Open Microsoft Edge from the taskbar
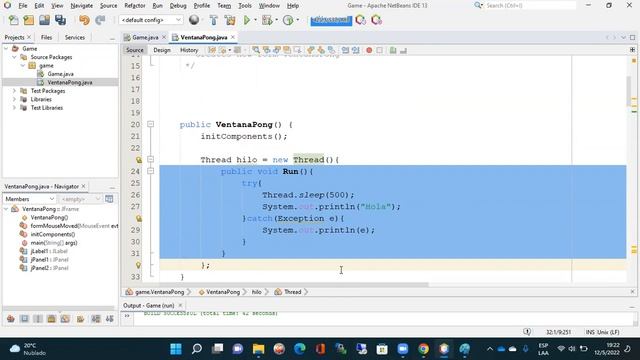This screenshot has height=360, width=640. pyautogui.click(x=300, y=349)
